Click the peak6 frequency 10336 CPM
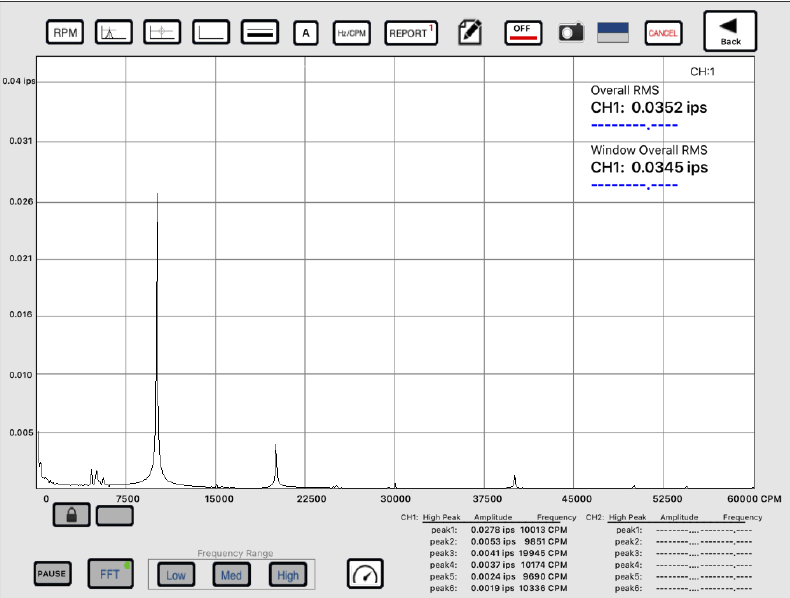Image resolution: width=790 pixels, height=598 pixels. (544, 588)
